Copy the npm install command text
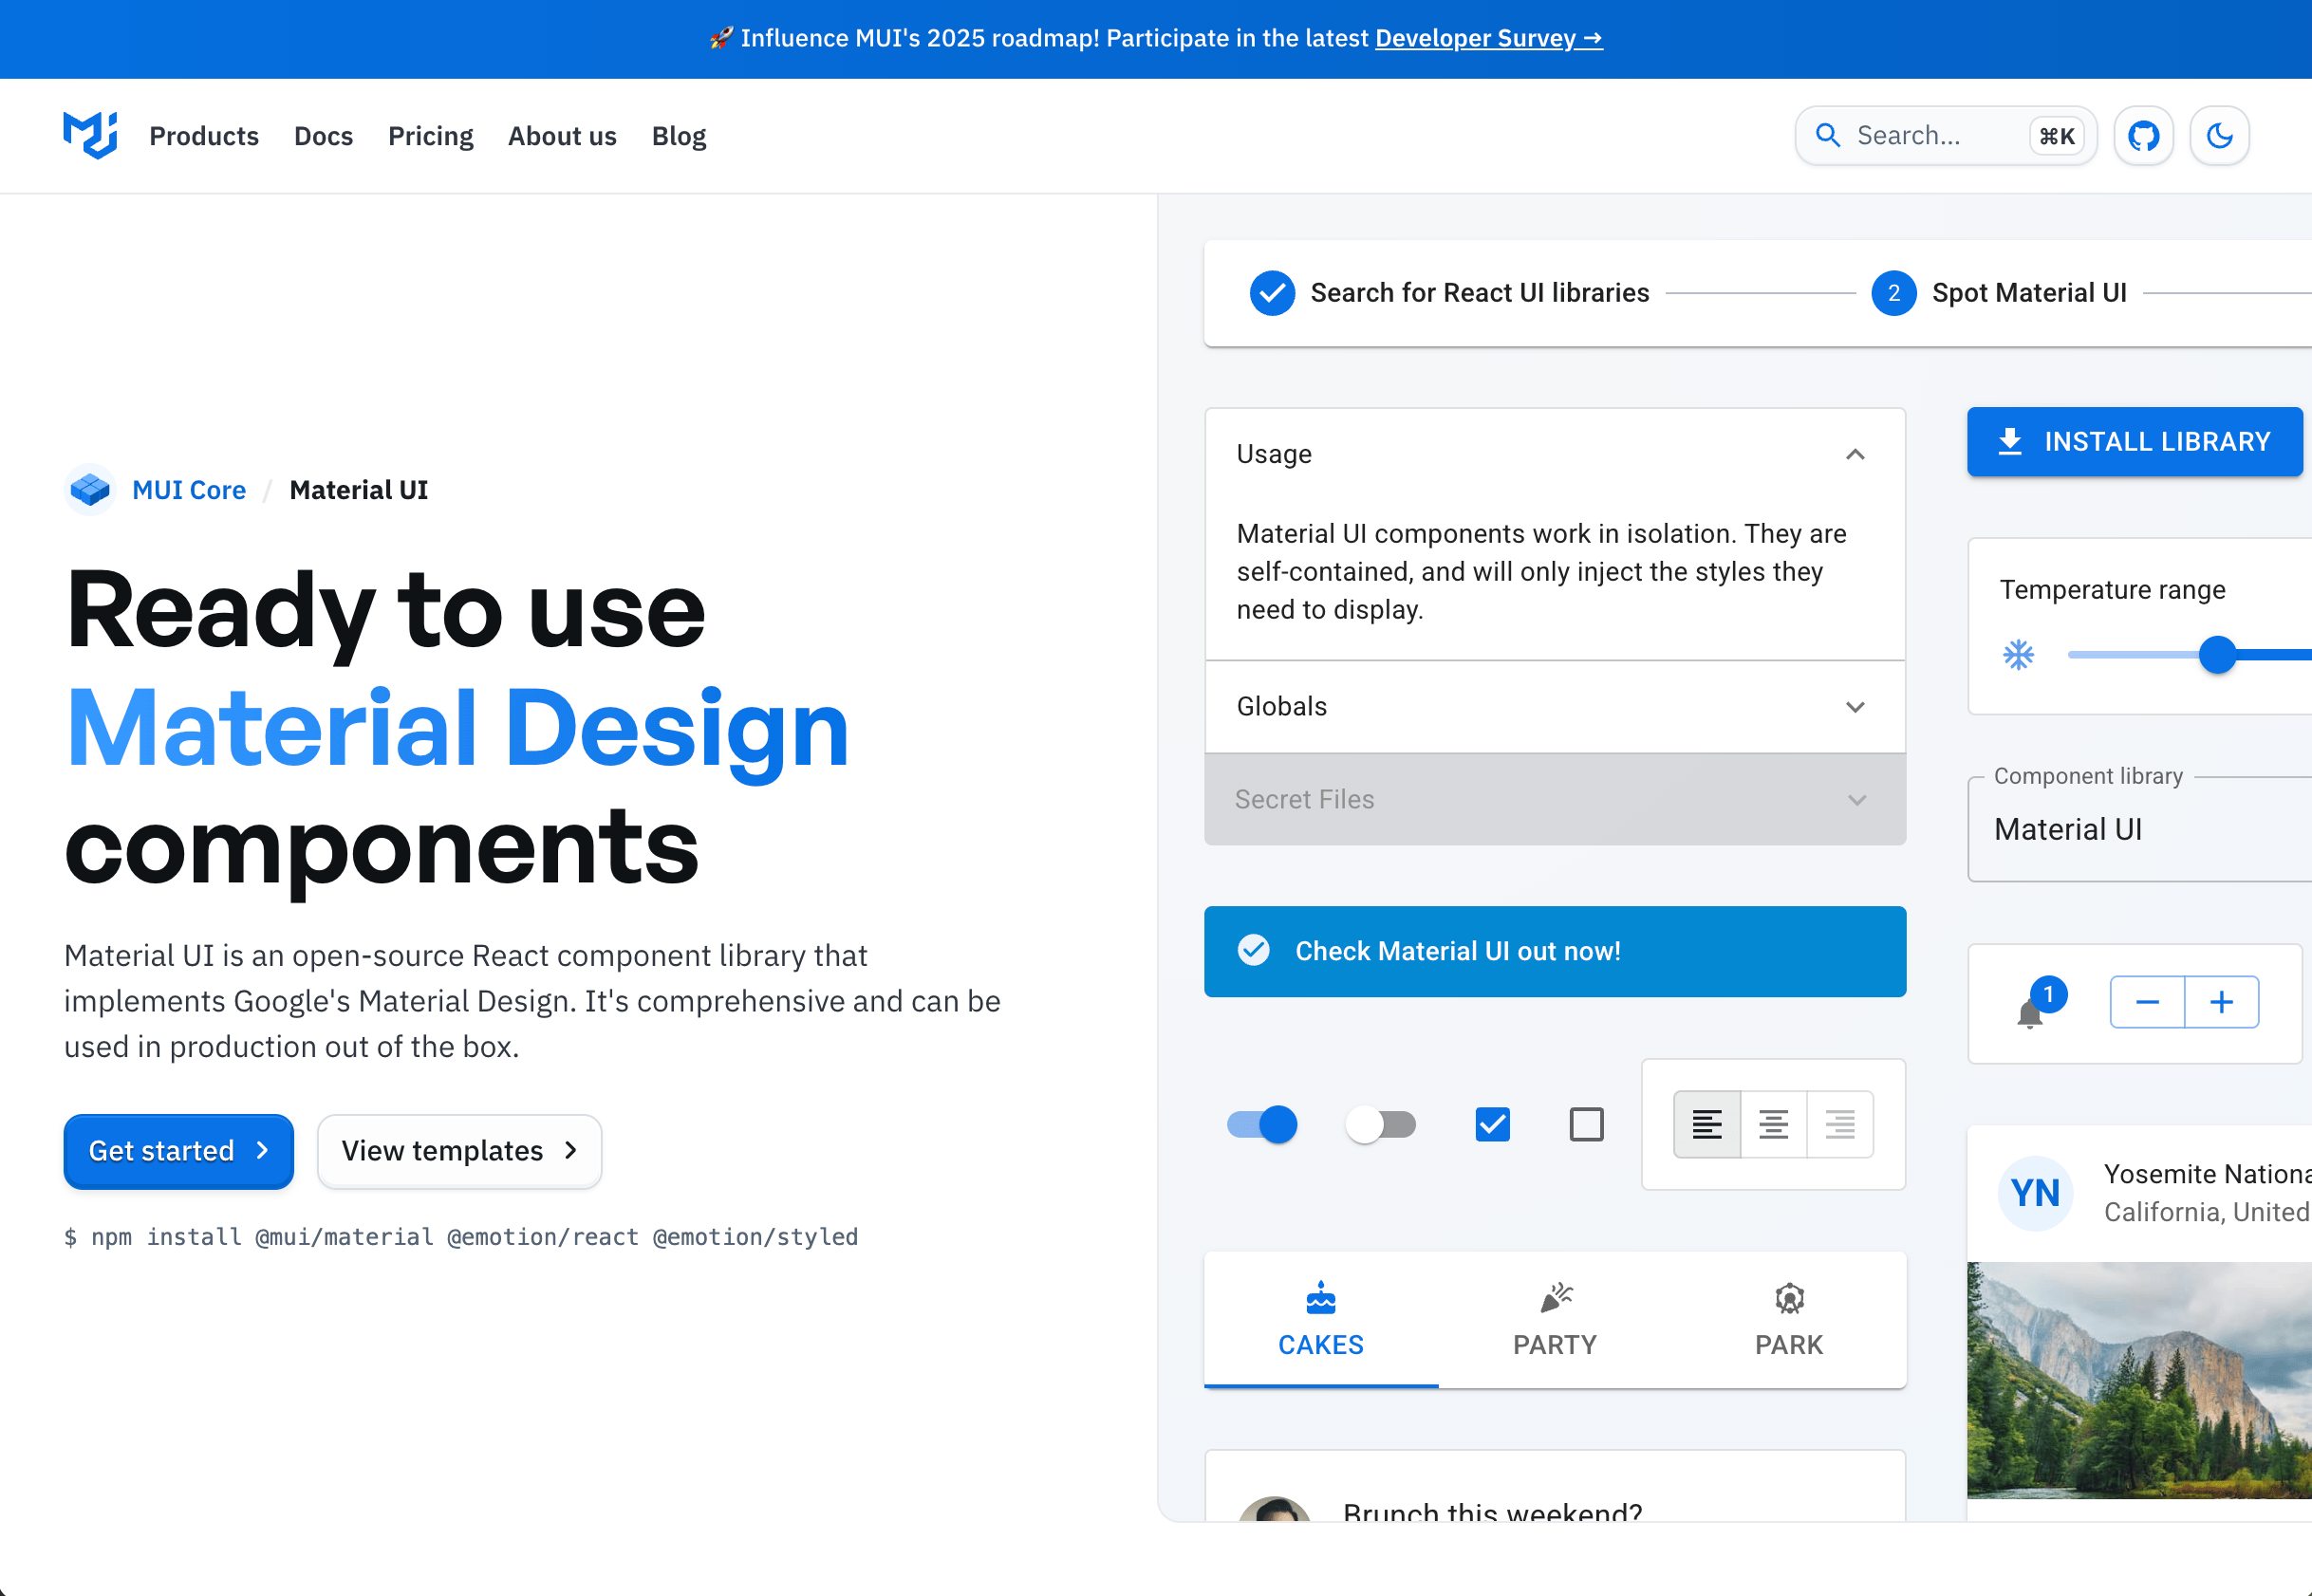This screenshot has height=1596, width=2312. coord(461,1237)
